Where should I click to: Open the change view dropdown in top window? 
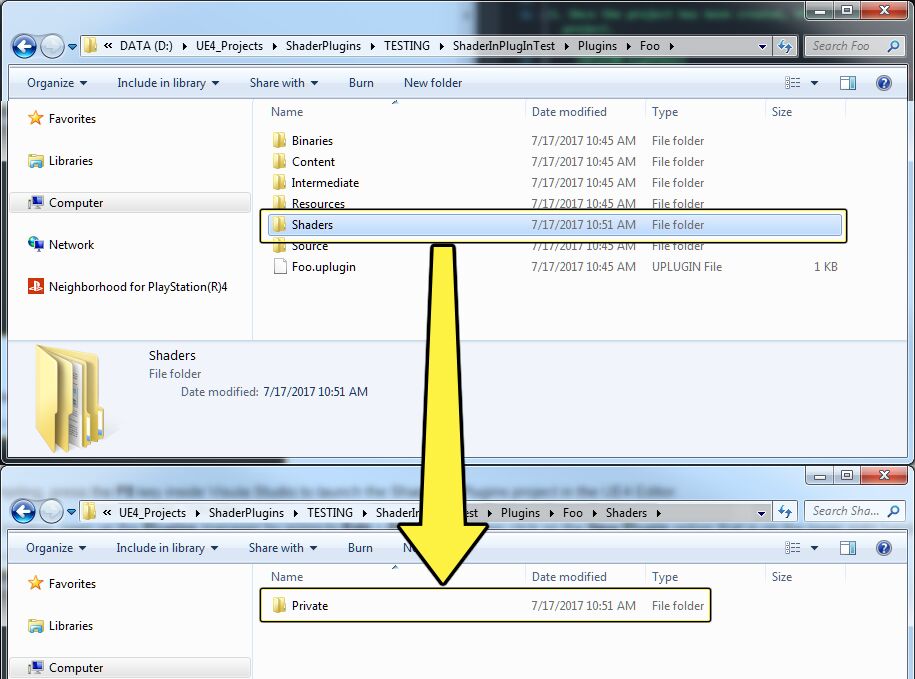tap(814, 83)
